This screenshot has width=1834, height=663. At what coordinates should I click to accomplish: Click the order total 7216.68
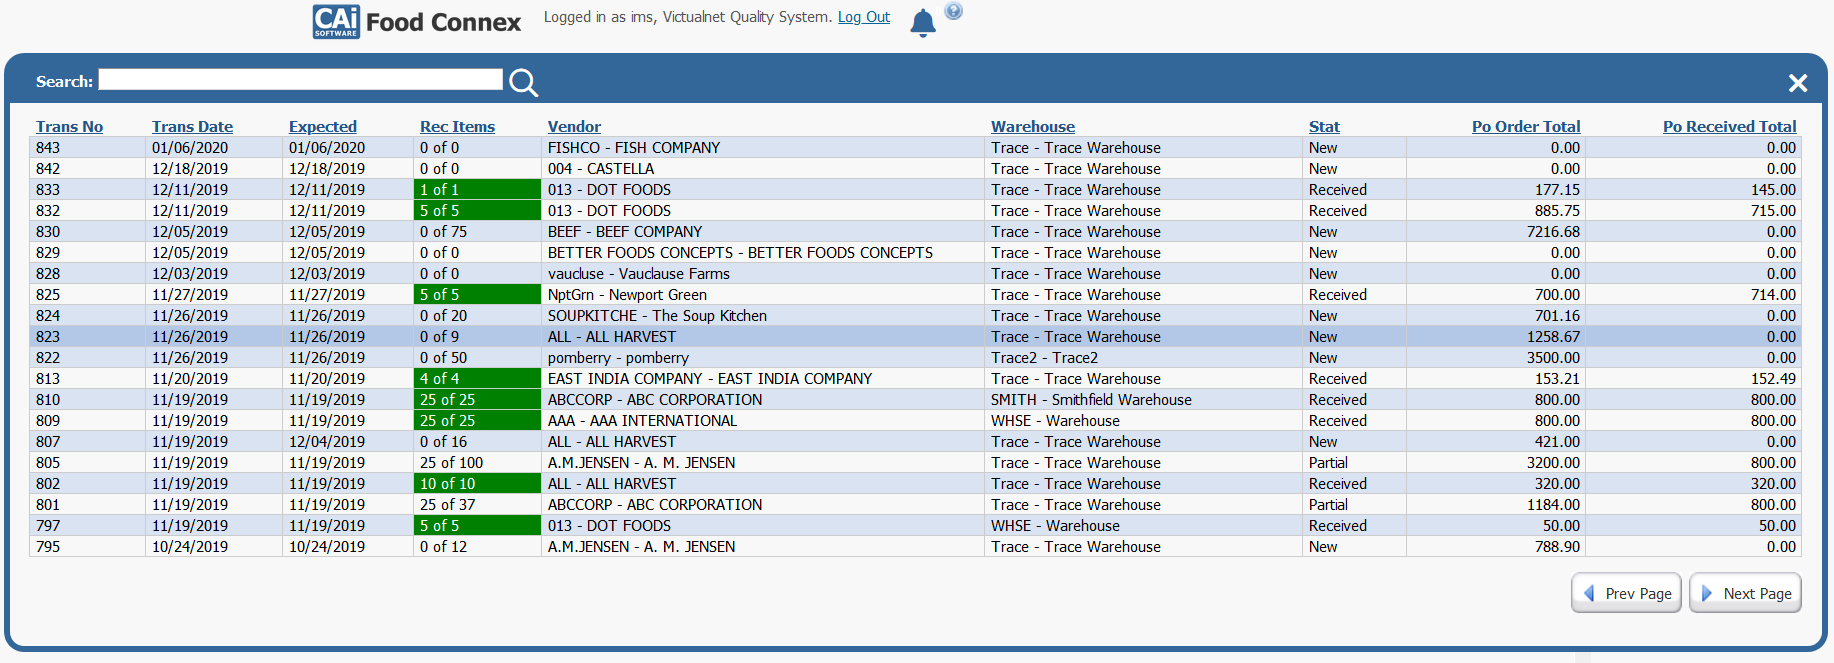tap(1553, 232)
